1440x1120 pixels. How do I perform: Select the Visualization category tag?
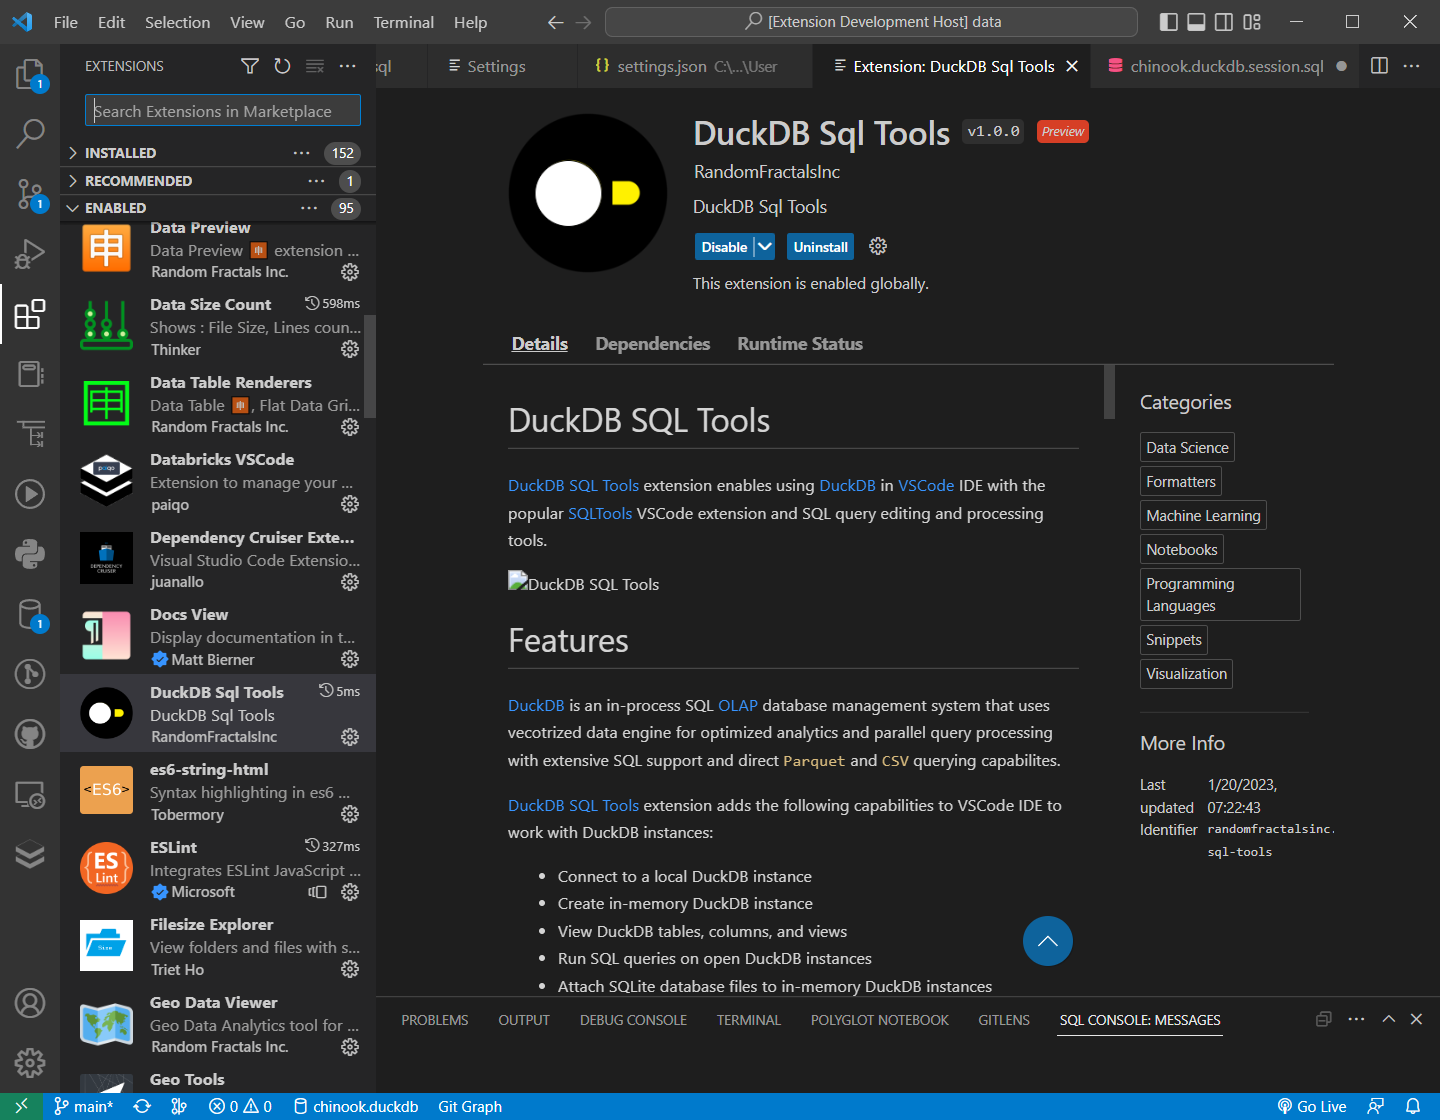click(1186, 673)
